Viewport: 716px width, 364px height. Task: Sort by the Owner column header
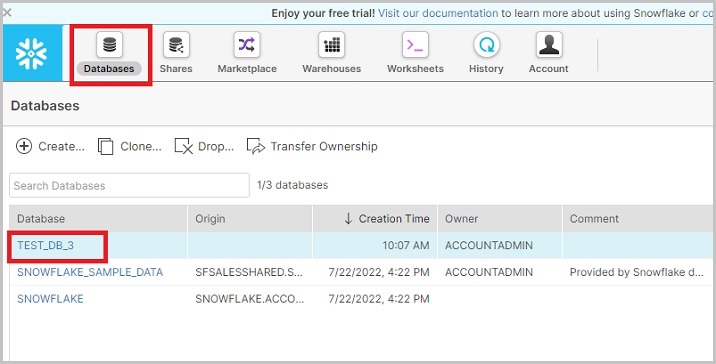500,219
